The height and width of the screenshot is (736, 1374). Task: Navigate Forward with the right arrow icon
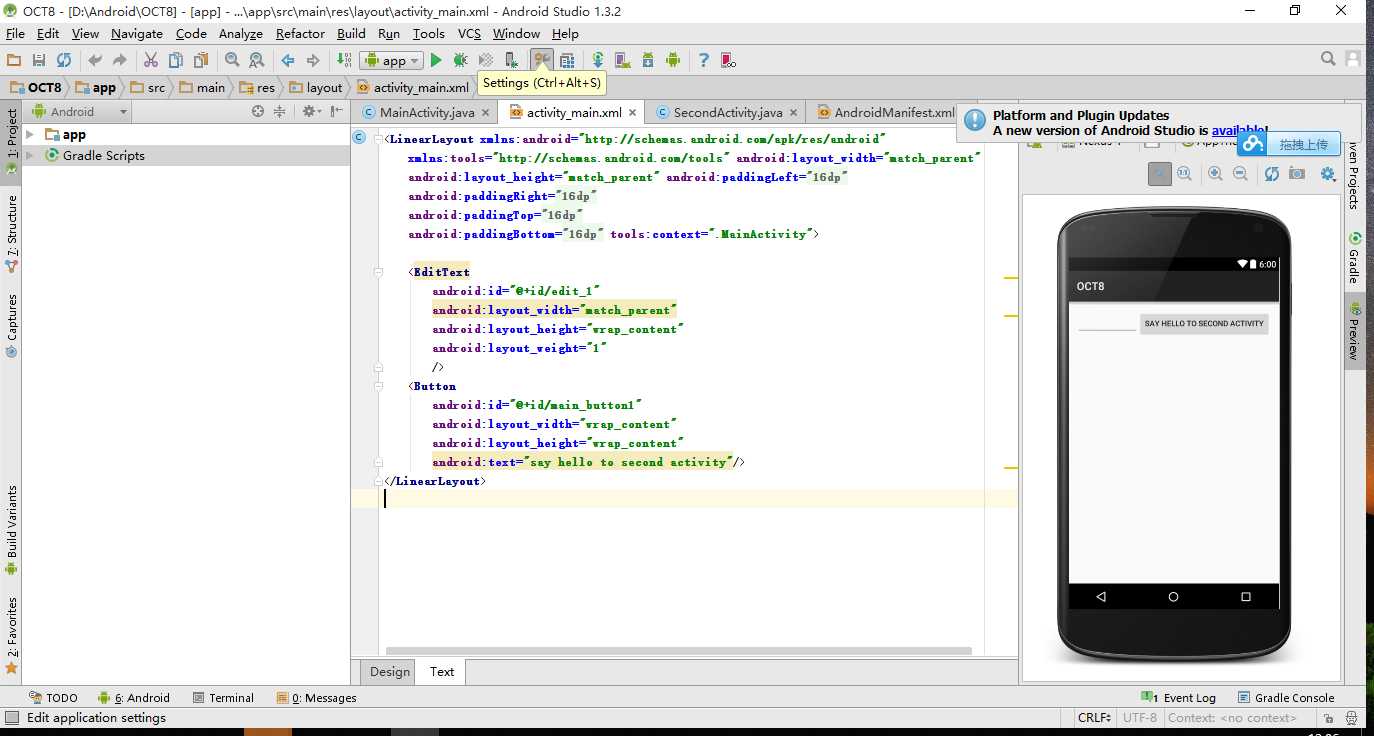(313, 60)
